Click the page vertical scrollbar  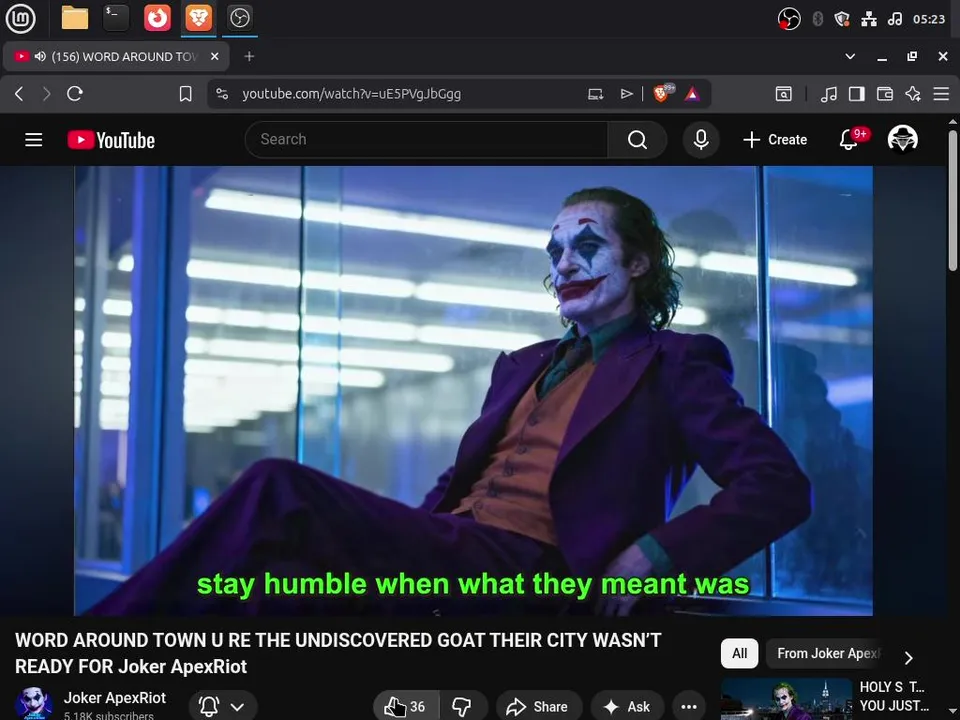pos(953,202)
